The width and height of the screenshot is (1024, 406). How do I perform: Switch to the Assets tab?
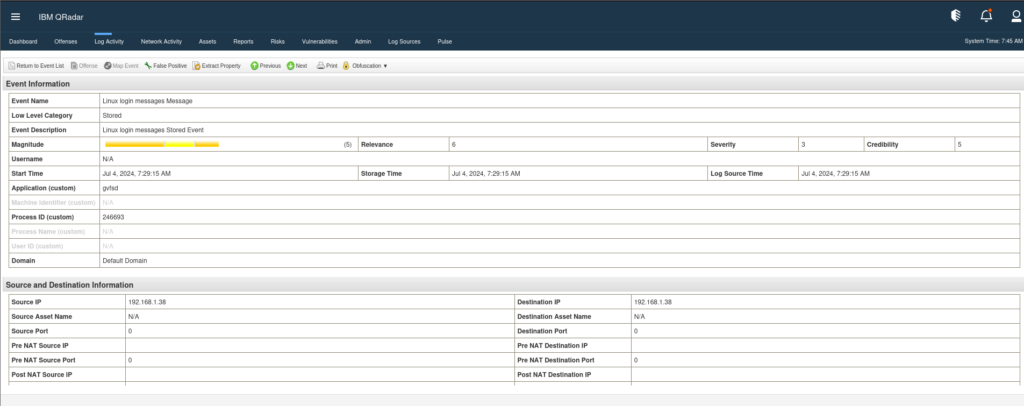[x=208, y=42]
